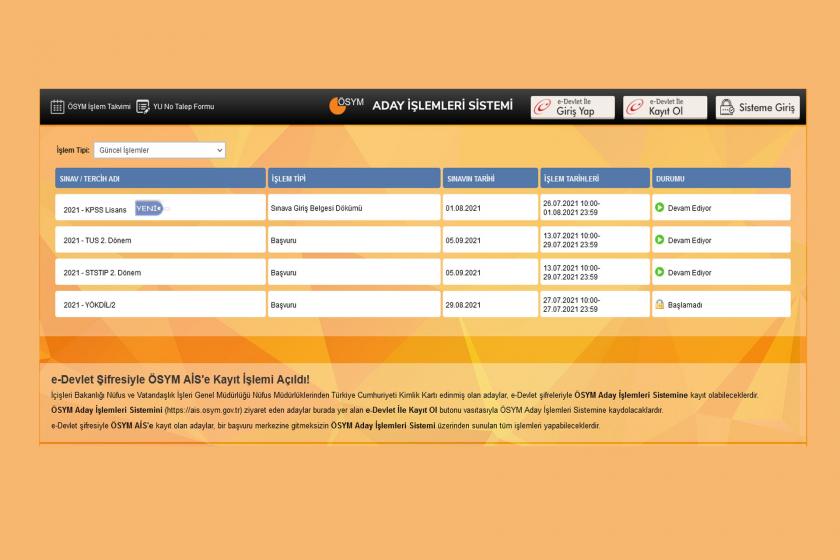
Task: Click STSTIP 2. Dönem transaction dates cell
Action: pyautogui.click(x=595, y=272)
